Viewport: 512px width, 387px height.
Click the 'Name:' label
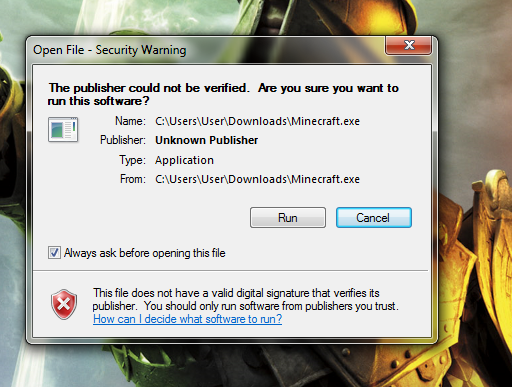point(130,121)
